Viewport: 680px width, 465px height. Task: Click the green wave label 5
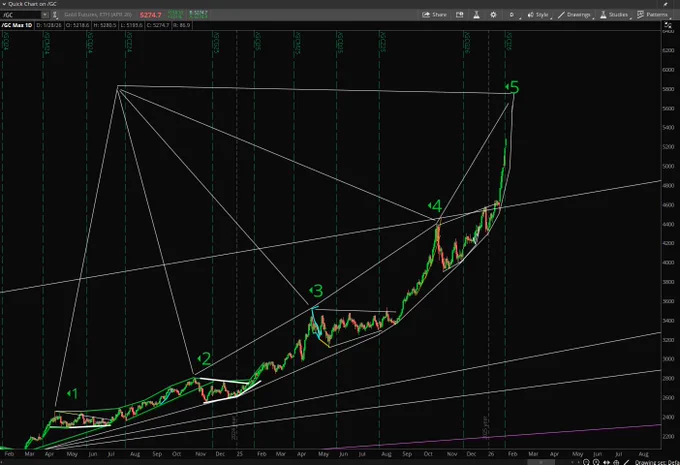tap(512, 88)
